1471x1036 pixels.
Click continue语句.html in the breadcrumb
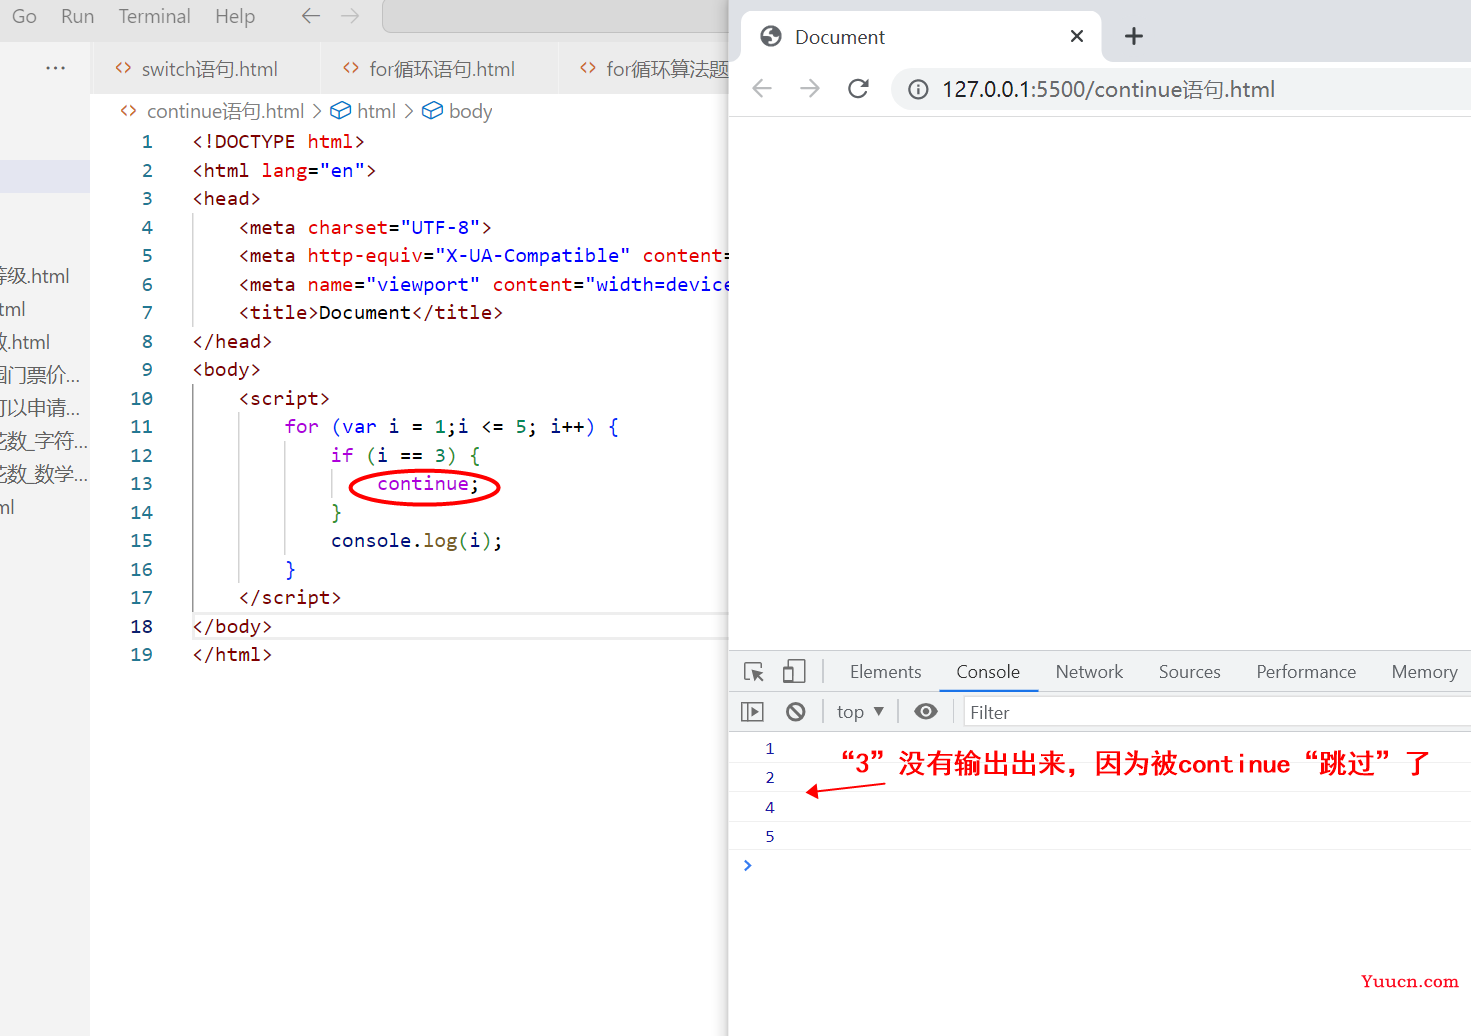225,111
